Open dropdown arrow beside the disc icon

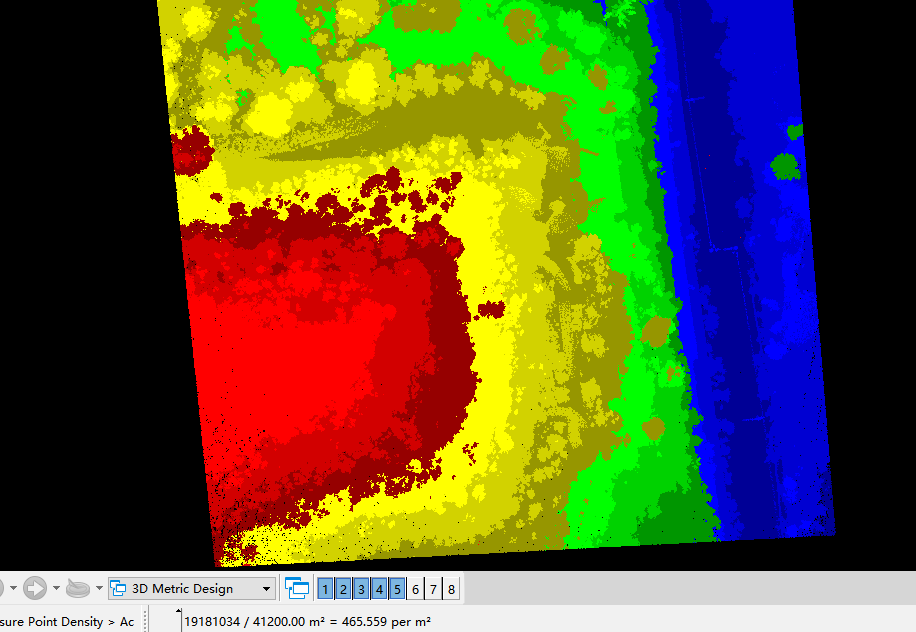point(99,588)
